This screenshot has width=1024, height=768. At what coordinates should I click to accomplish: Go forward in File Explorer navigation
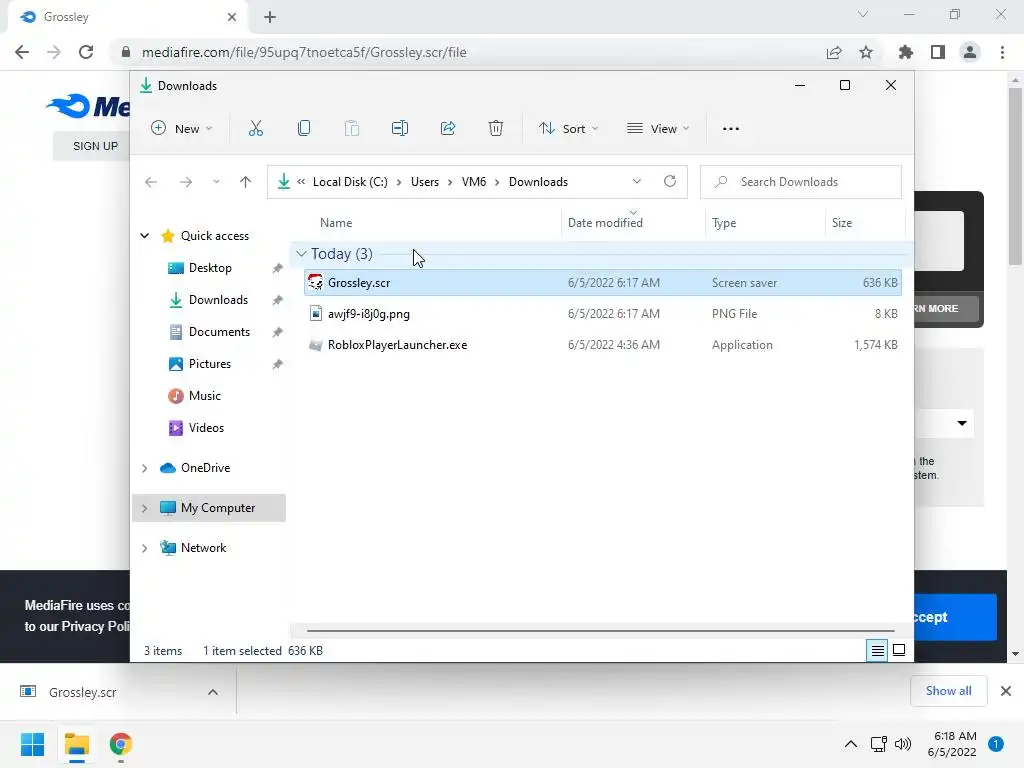tap(186, 182)
